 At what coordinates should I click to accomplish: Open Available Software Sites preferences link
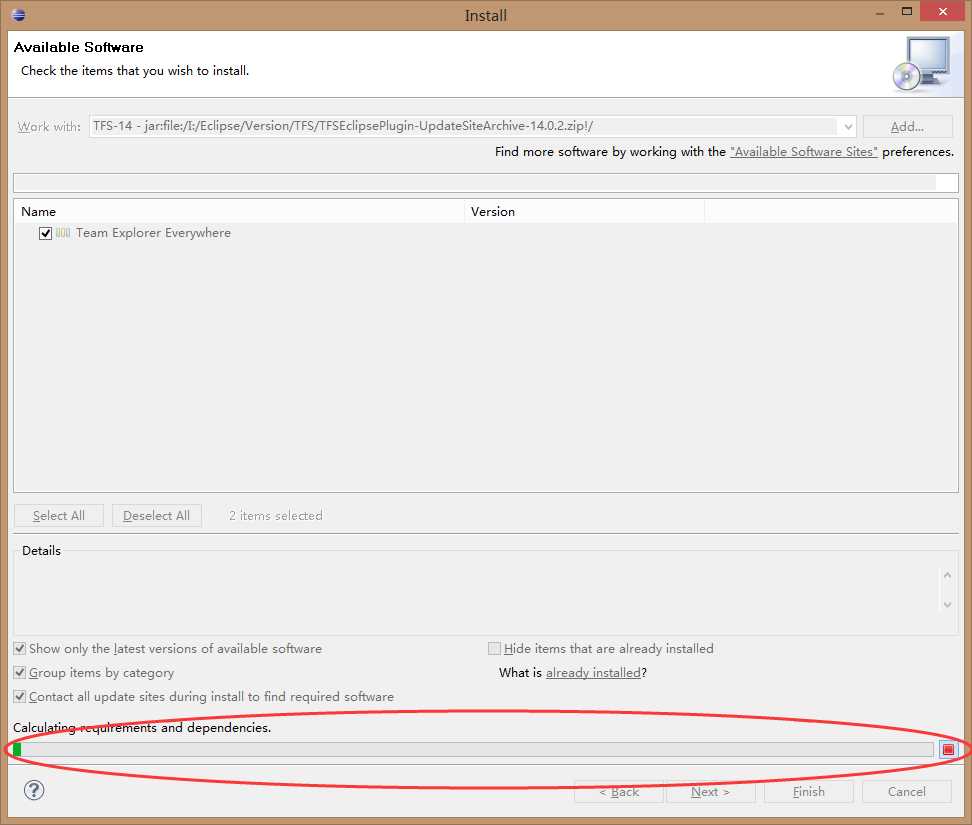[x=803, y=152]
